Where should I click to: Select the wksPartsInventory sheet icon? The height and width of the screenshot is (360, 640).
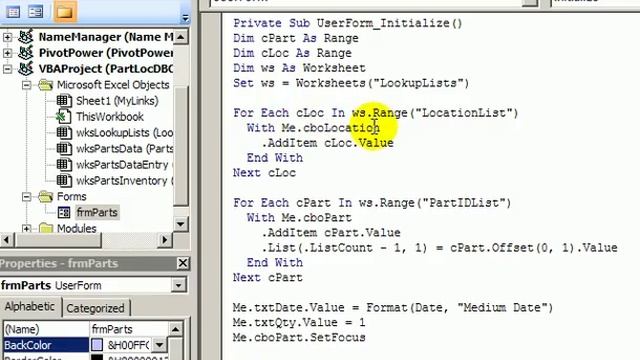[64, 180]
